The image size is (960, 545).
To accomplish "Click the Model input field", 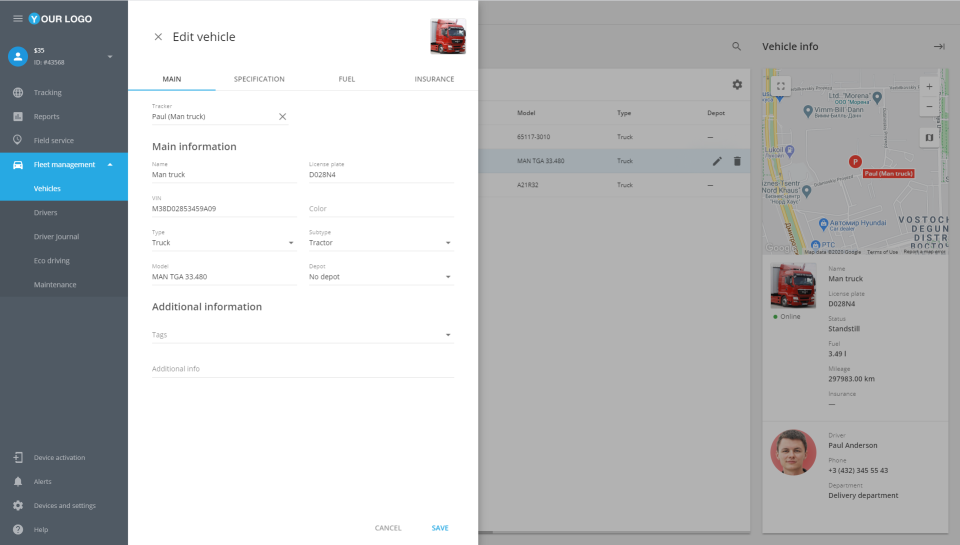I will 224,277.
